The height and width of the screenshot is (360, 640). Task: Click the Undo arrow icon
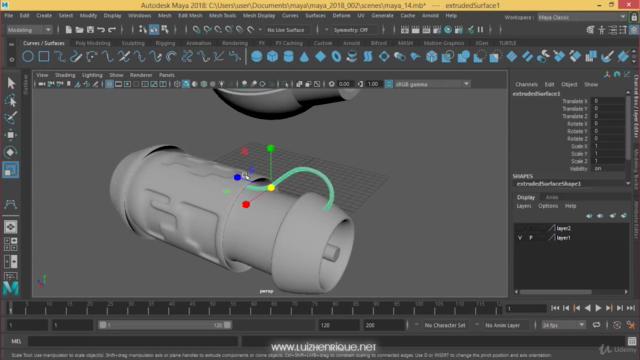point(101,29)
